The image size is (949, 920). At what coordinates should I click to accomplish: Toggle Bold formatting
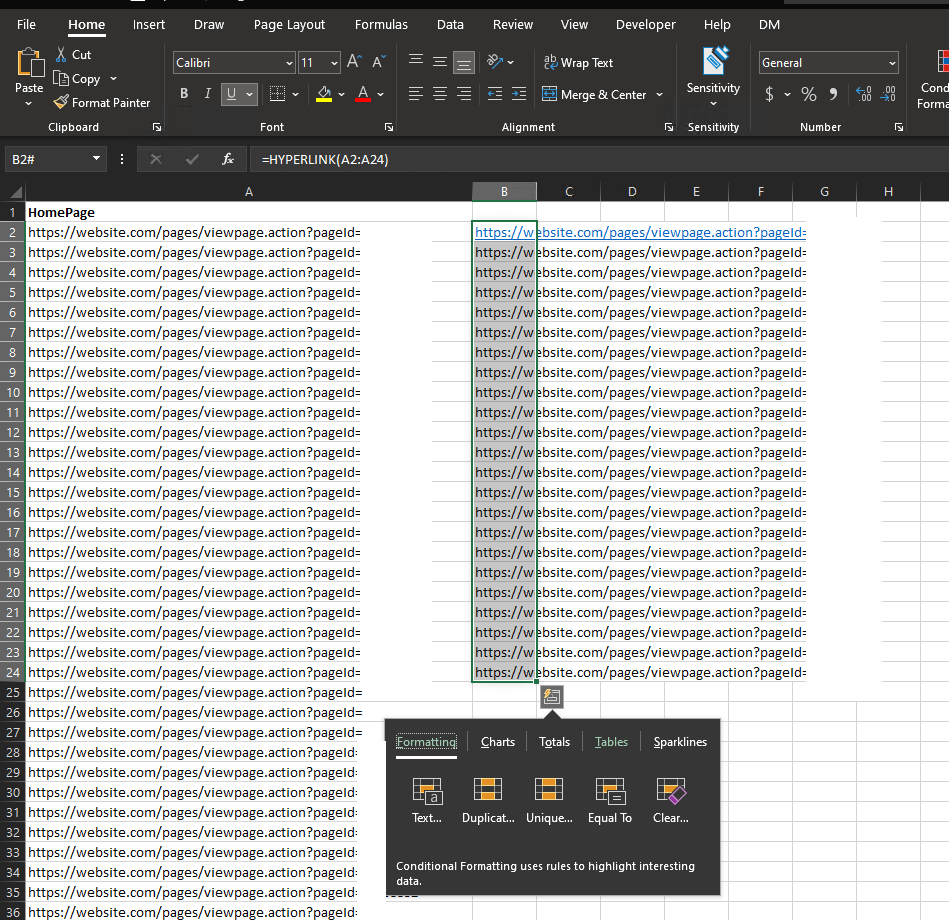coord(184,94)
